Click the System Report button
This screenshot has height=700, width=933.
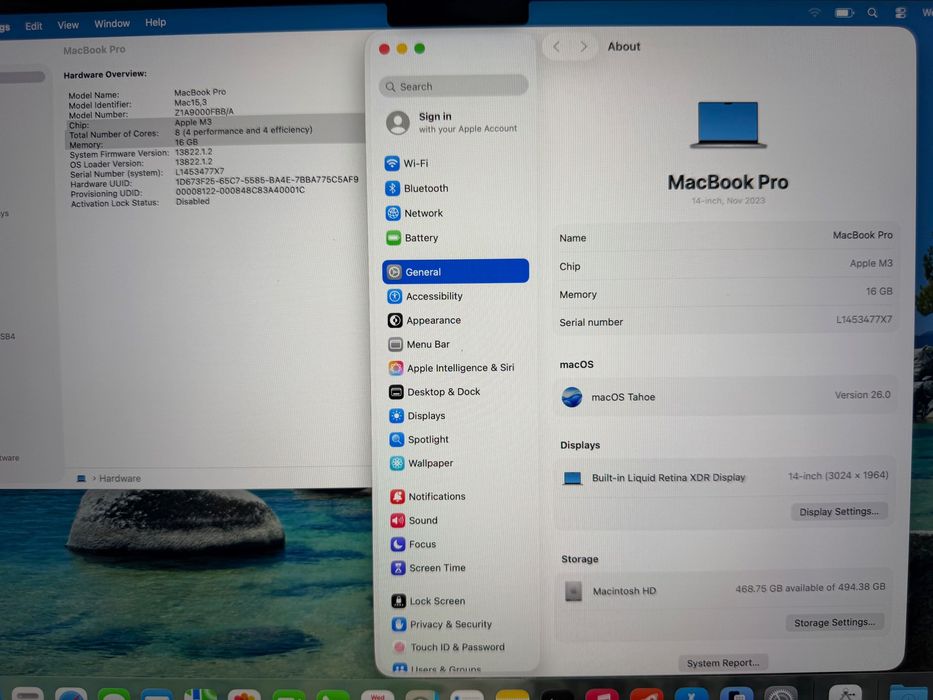coord(723,663)
